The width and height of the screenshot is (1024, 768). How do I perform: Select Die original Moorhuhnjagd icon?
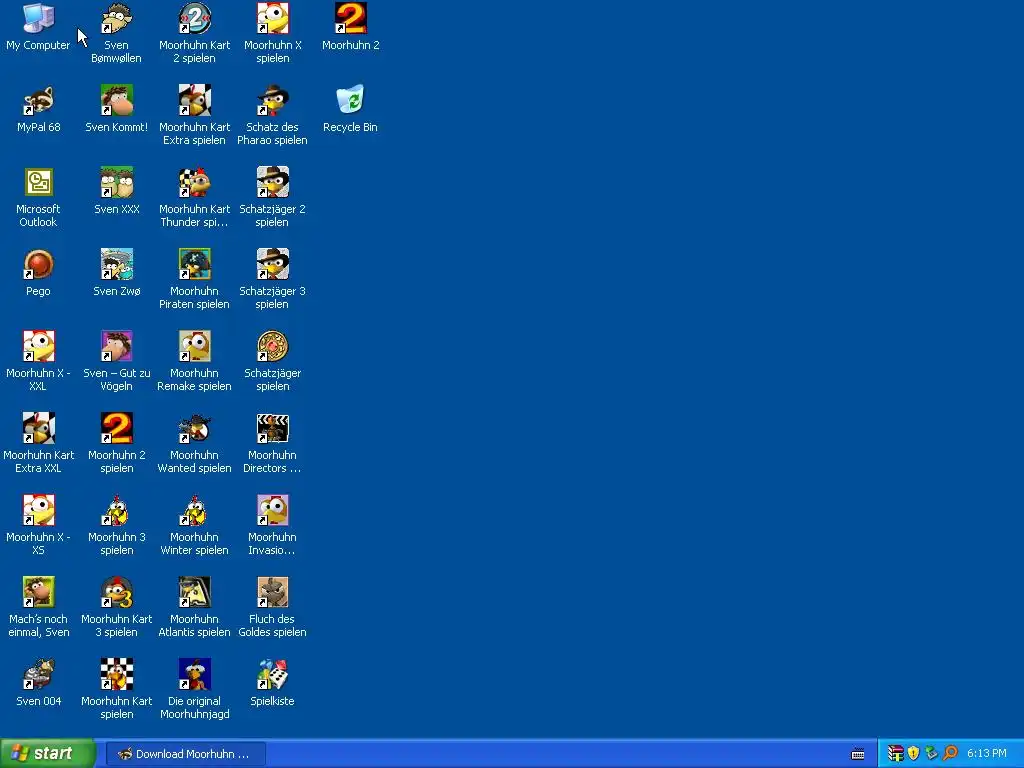pos(195,674)
